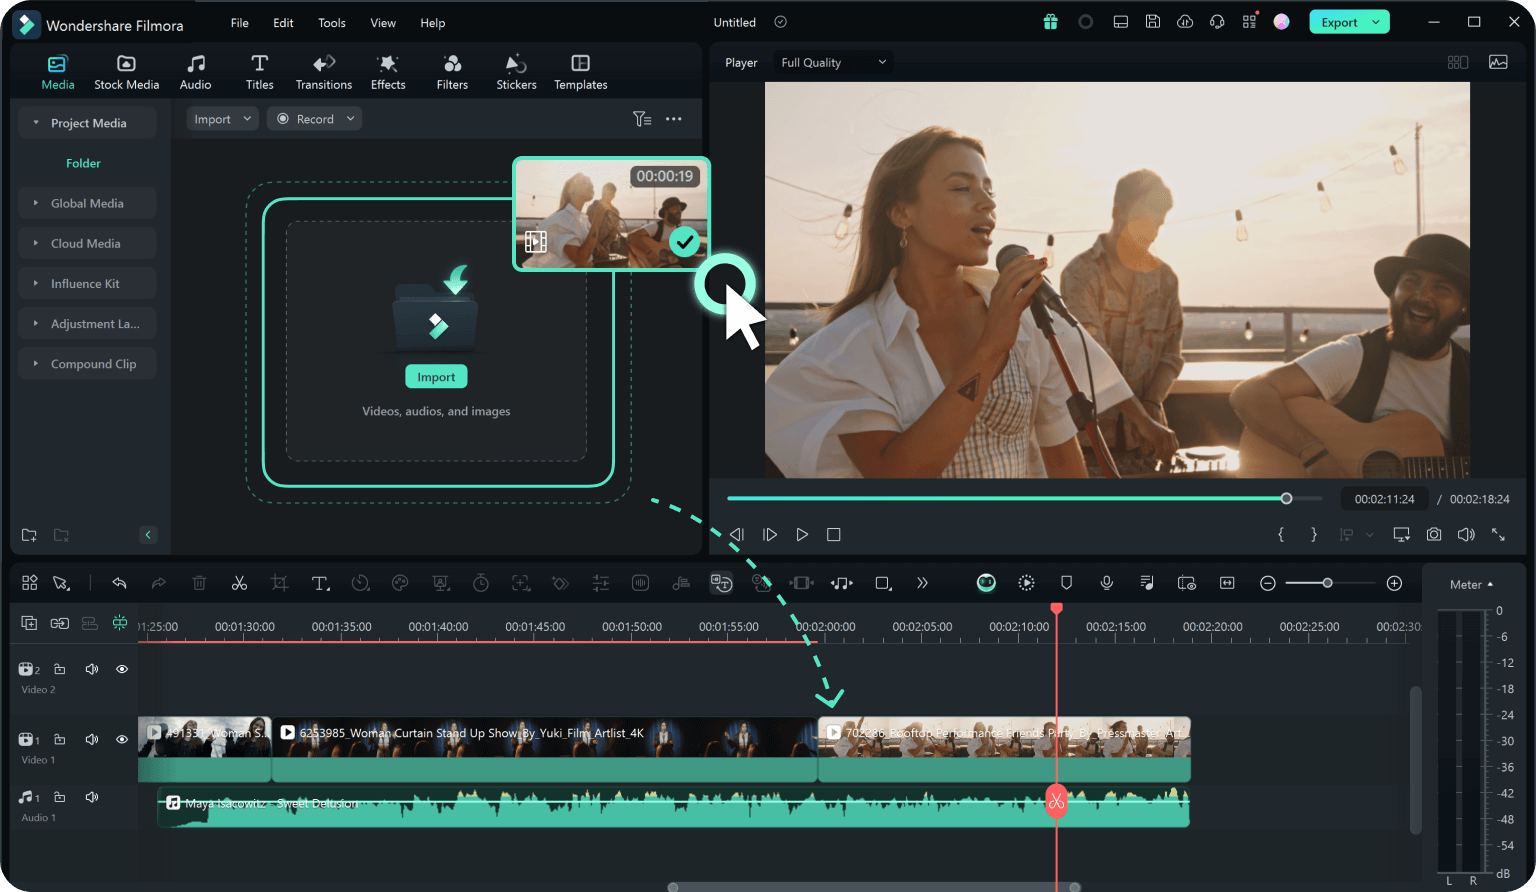Lock the Video 1 track
The height and width of the screenshot is (892, 1536).
click(59, 739)
